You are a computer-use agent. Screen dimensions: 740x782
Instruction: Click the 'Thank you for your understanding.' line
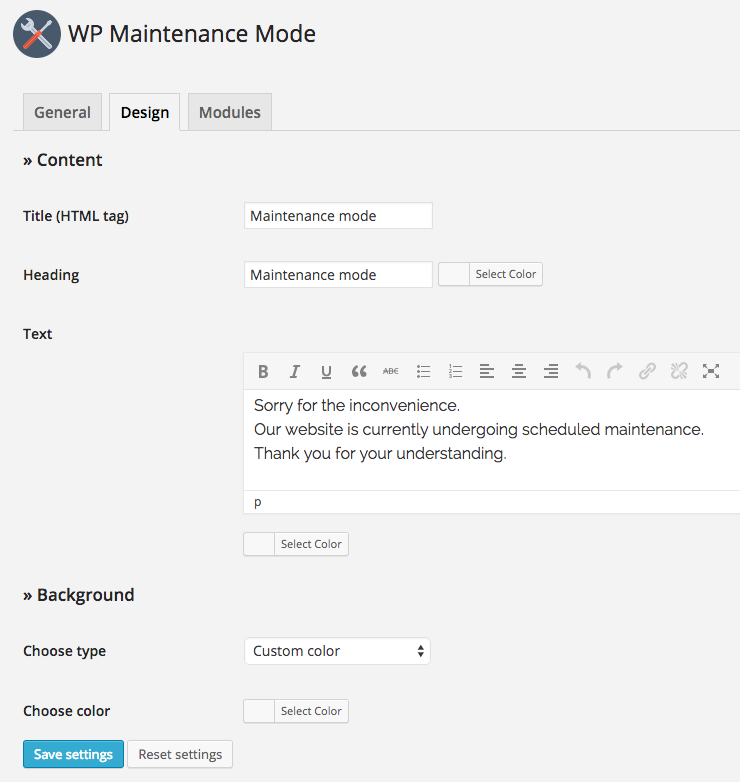click(x=380, y=453)
